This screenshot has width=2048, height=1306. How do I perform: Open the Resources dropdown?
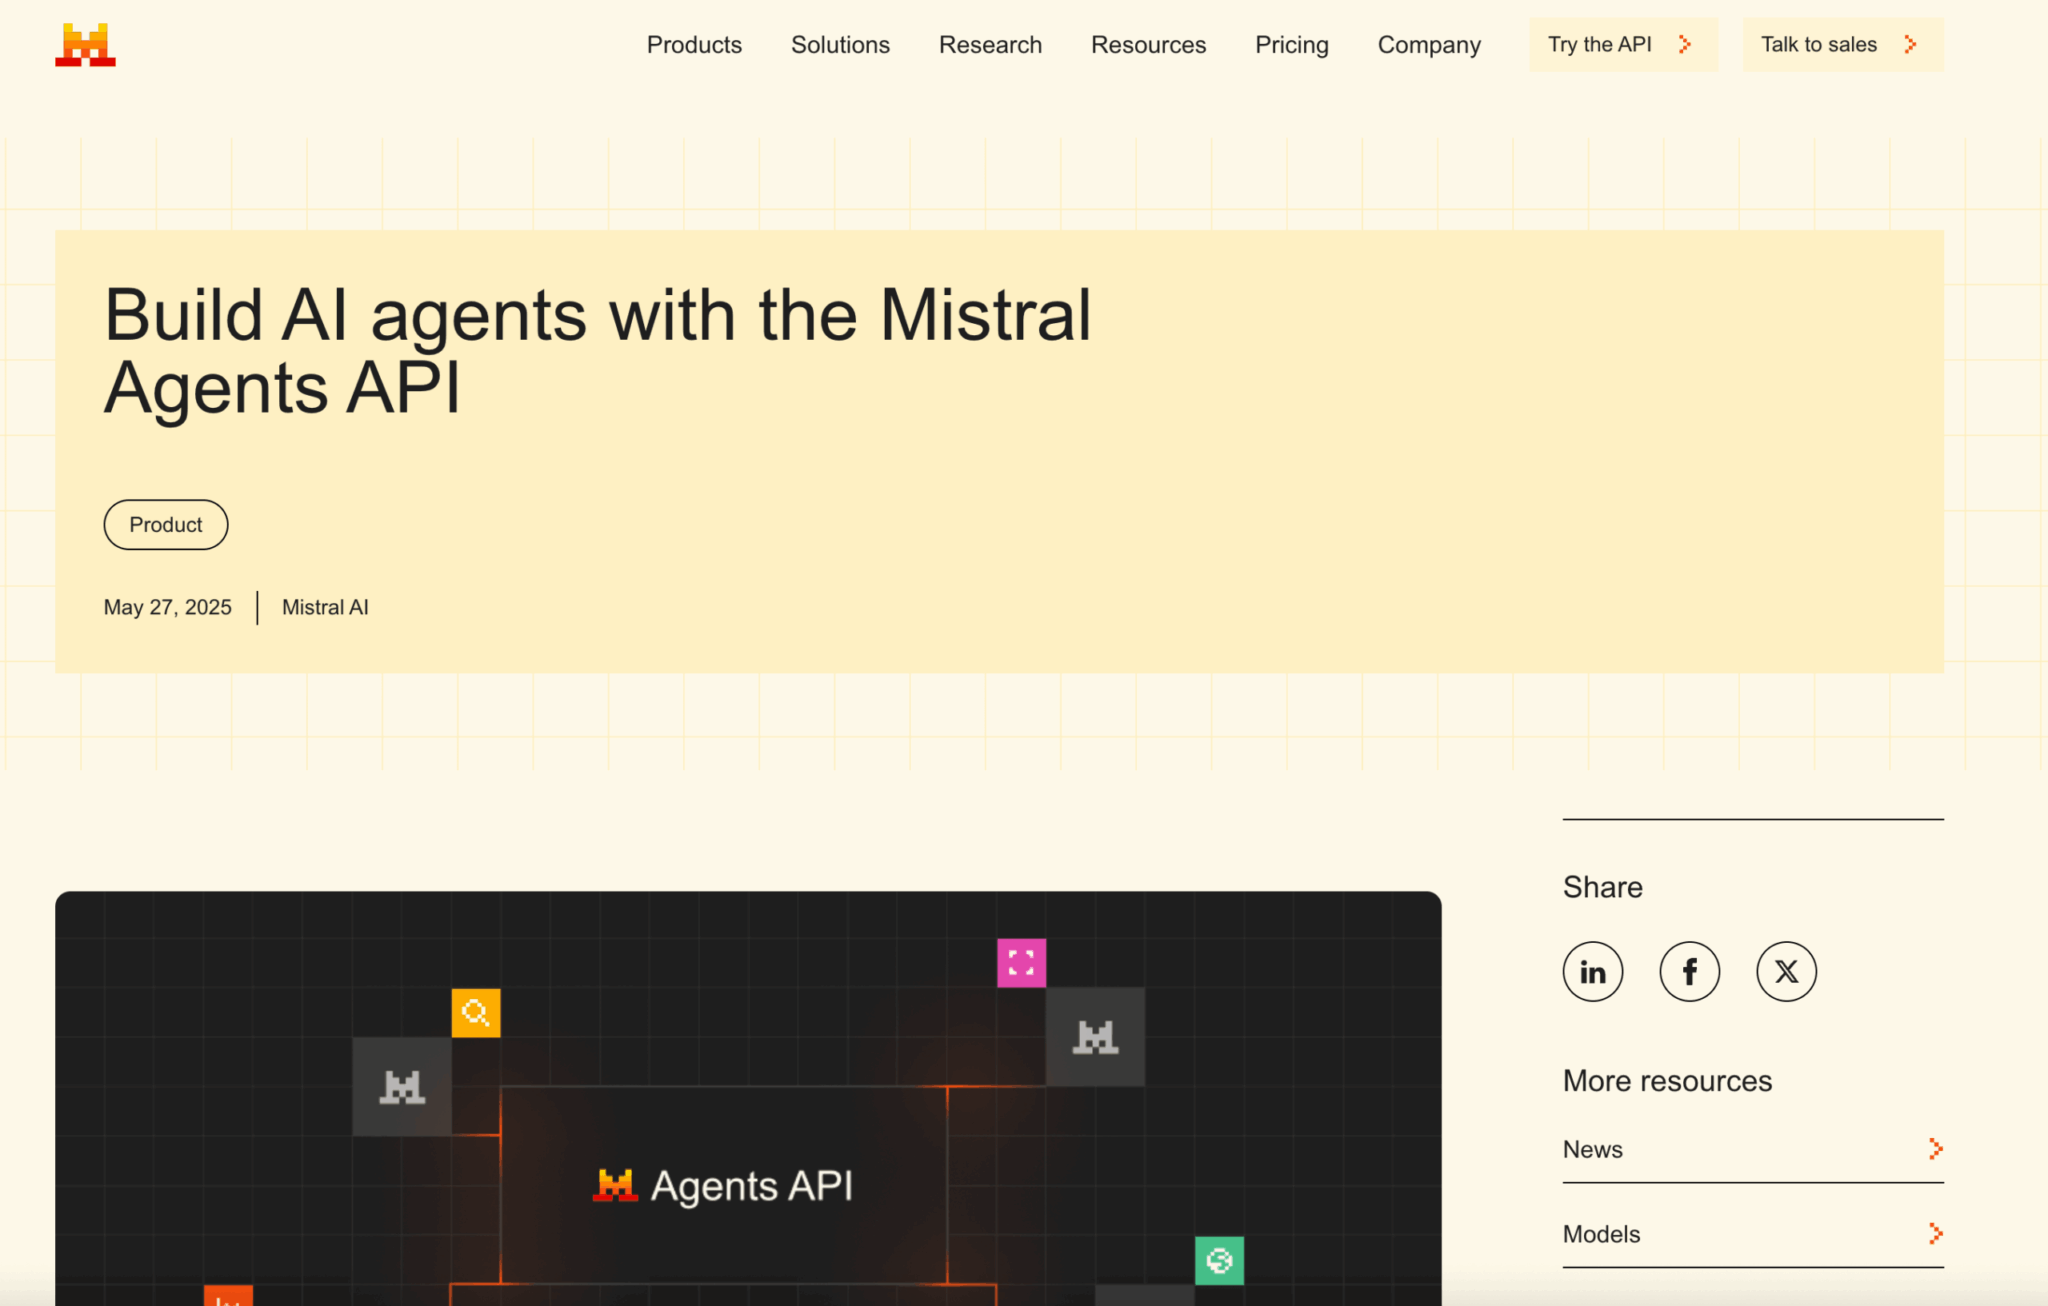click(x=1148, y=45)
